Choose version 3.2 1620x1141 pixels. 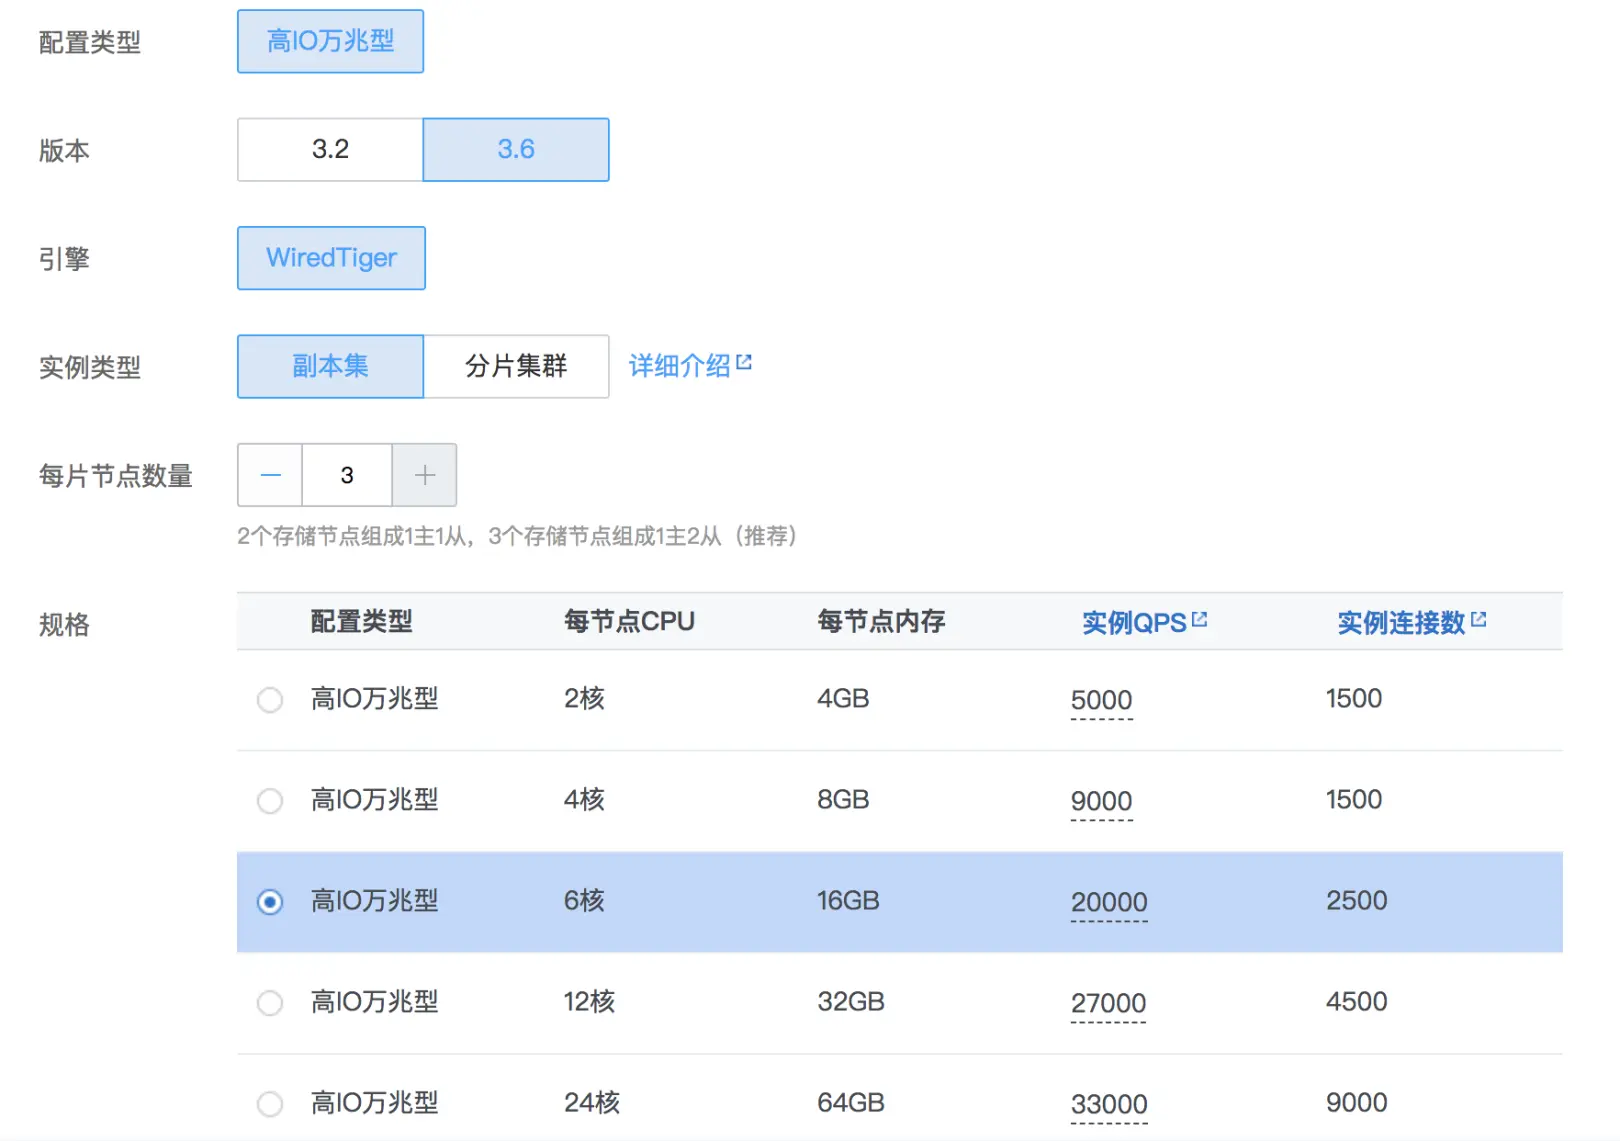[330, 149]
